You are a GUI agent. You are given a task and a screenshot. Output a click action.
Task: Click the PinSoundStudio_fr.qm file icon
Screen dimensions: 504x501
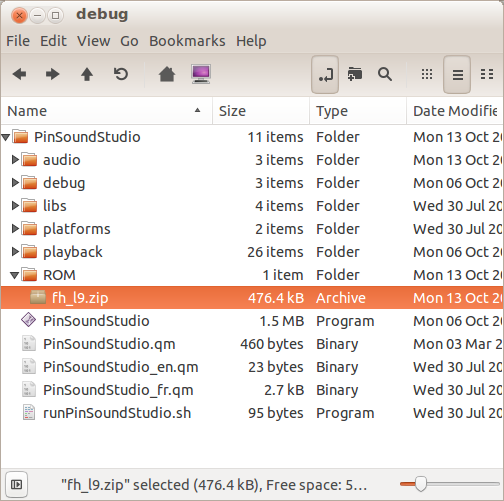click(x=29, y=389)
